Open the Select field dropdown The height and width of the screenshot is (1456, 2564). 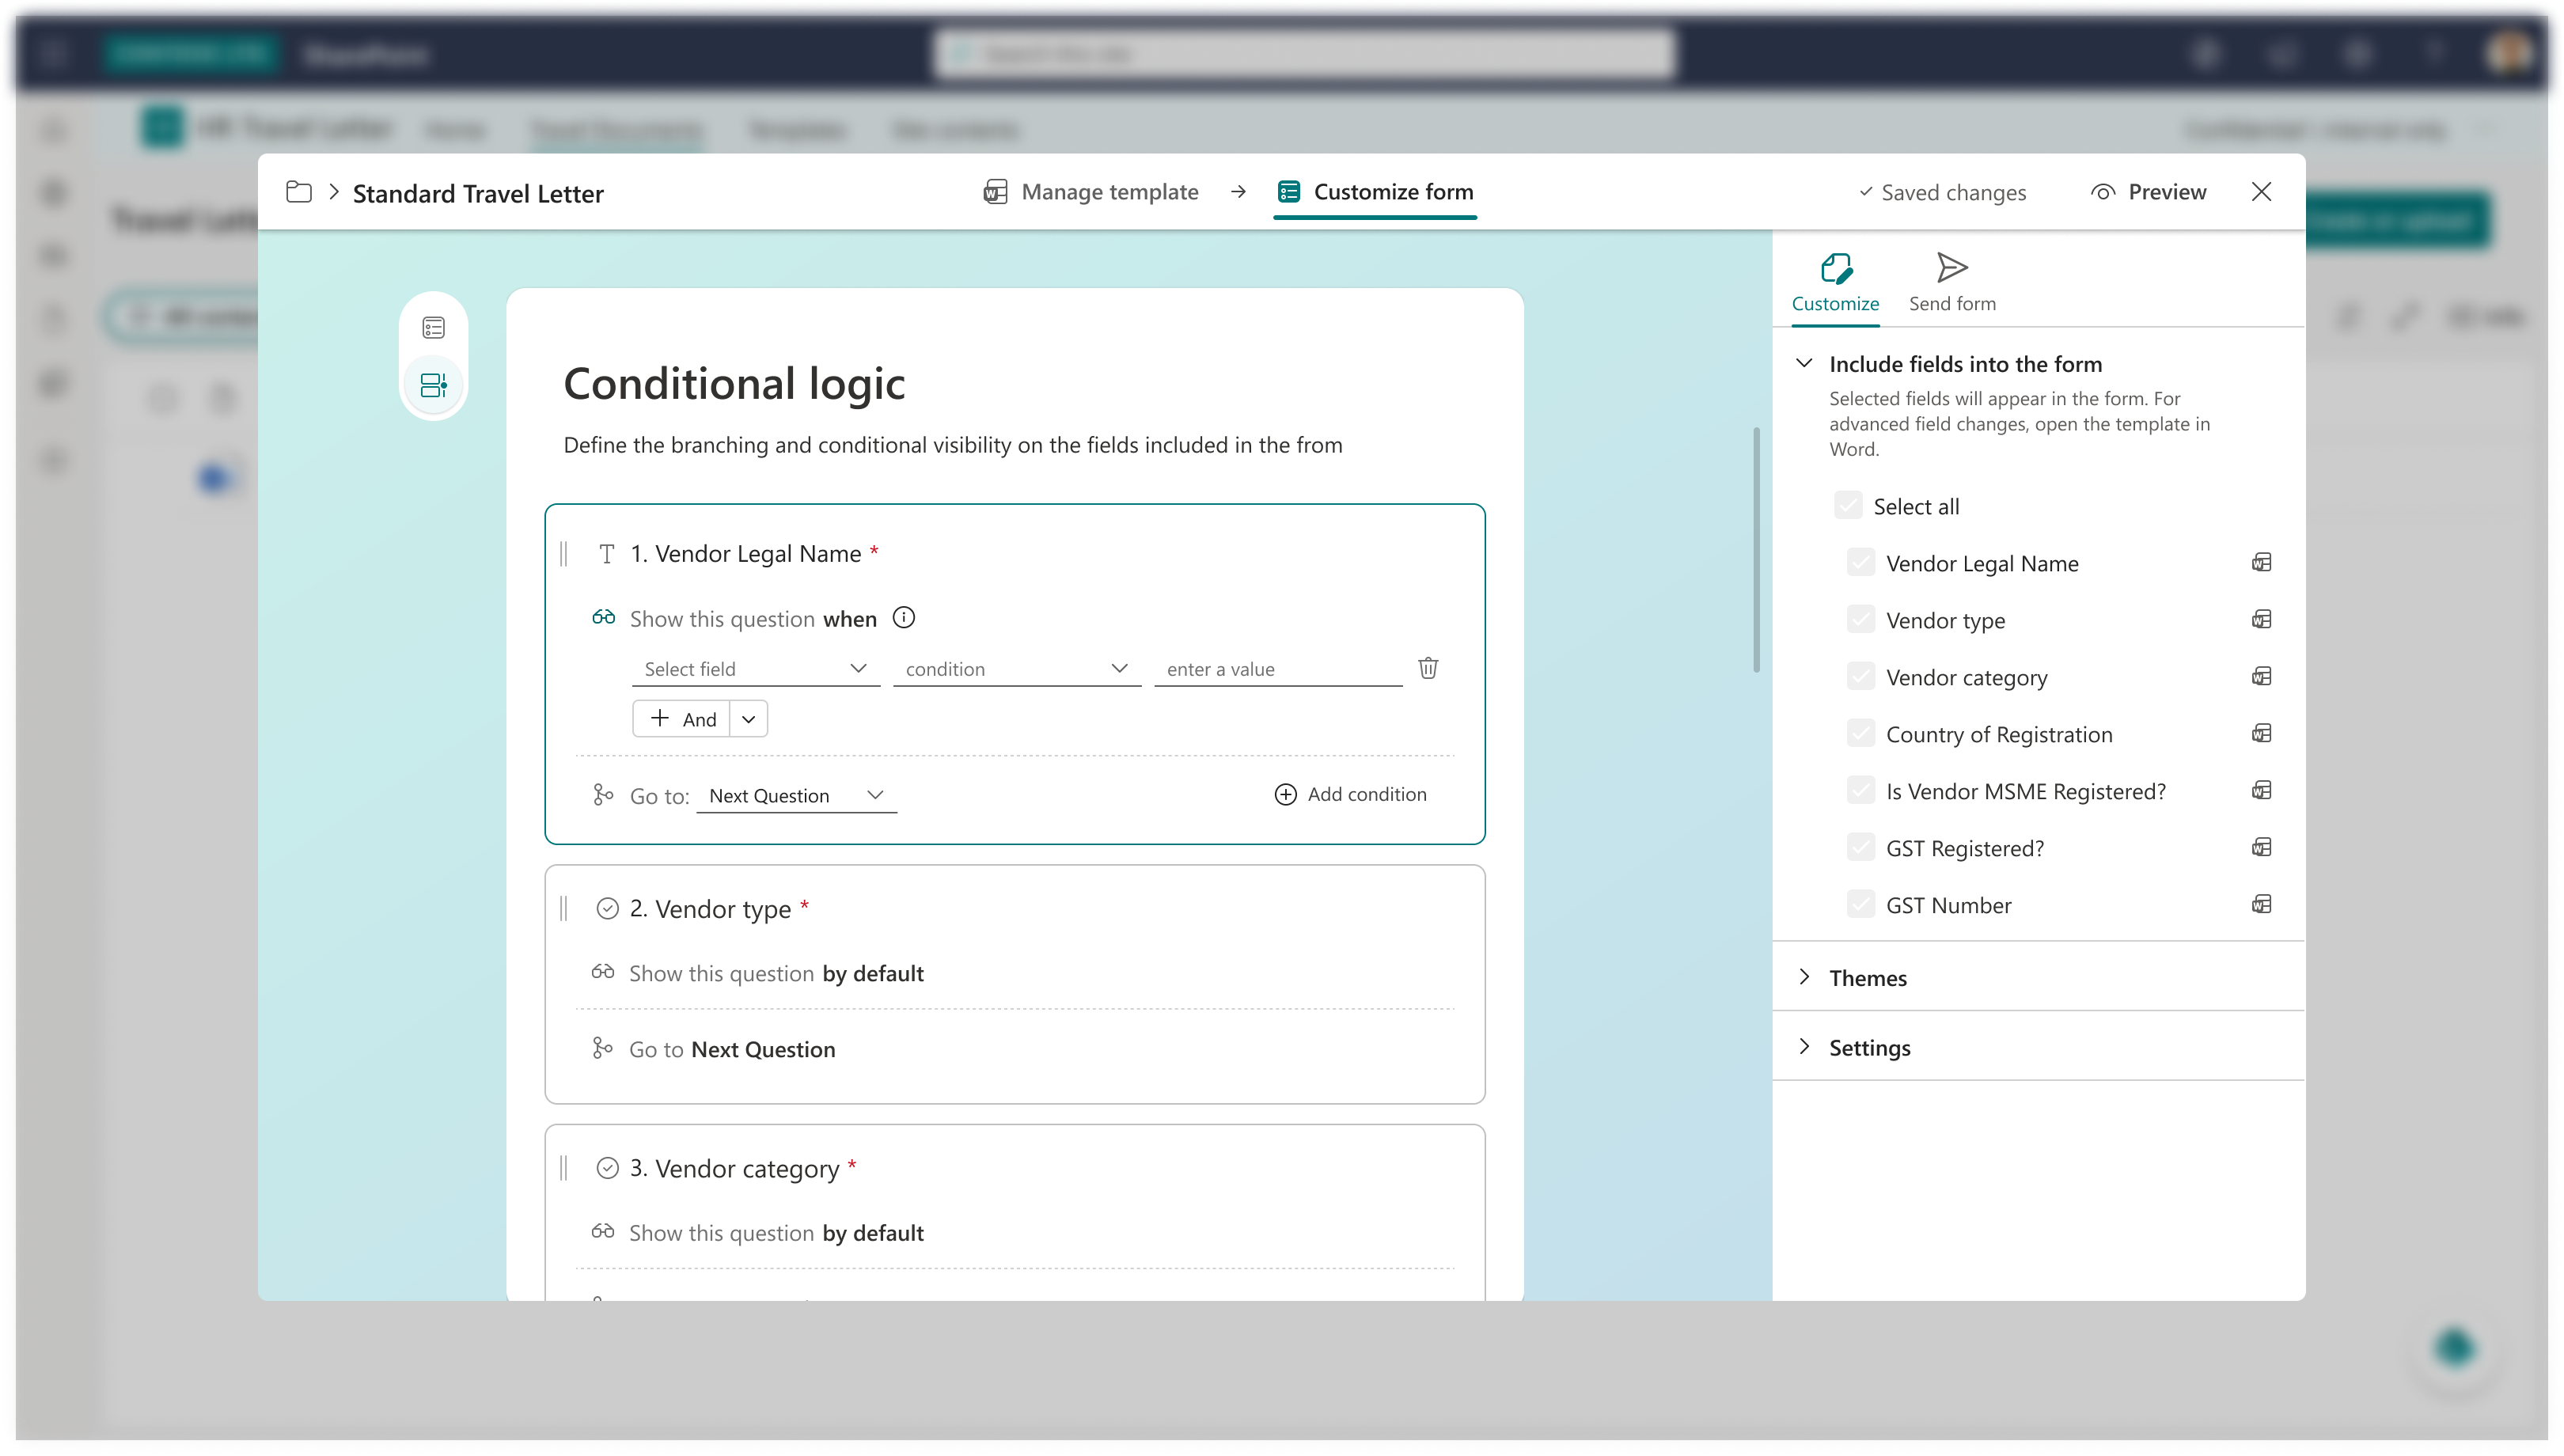point(756,669)
